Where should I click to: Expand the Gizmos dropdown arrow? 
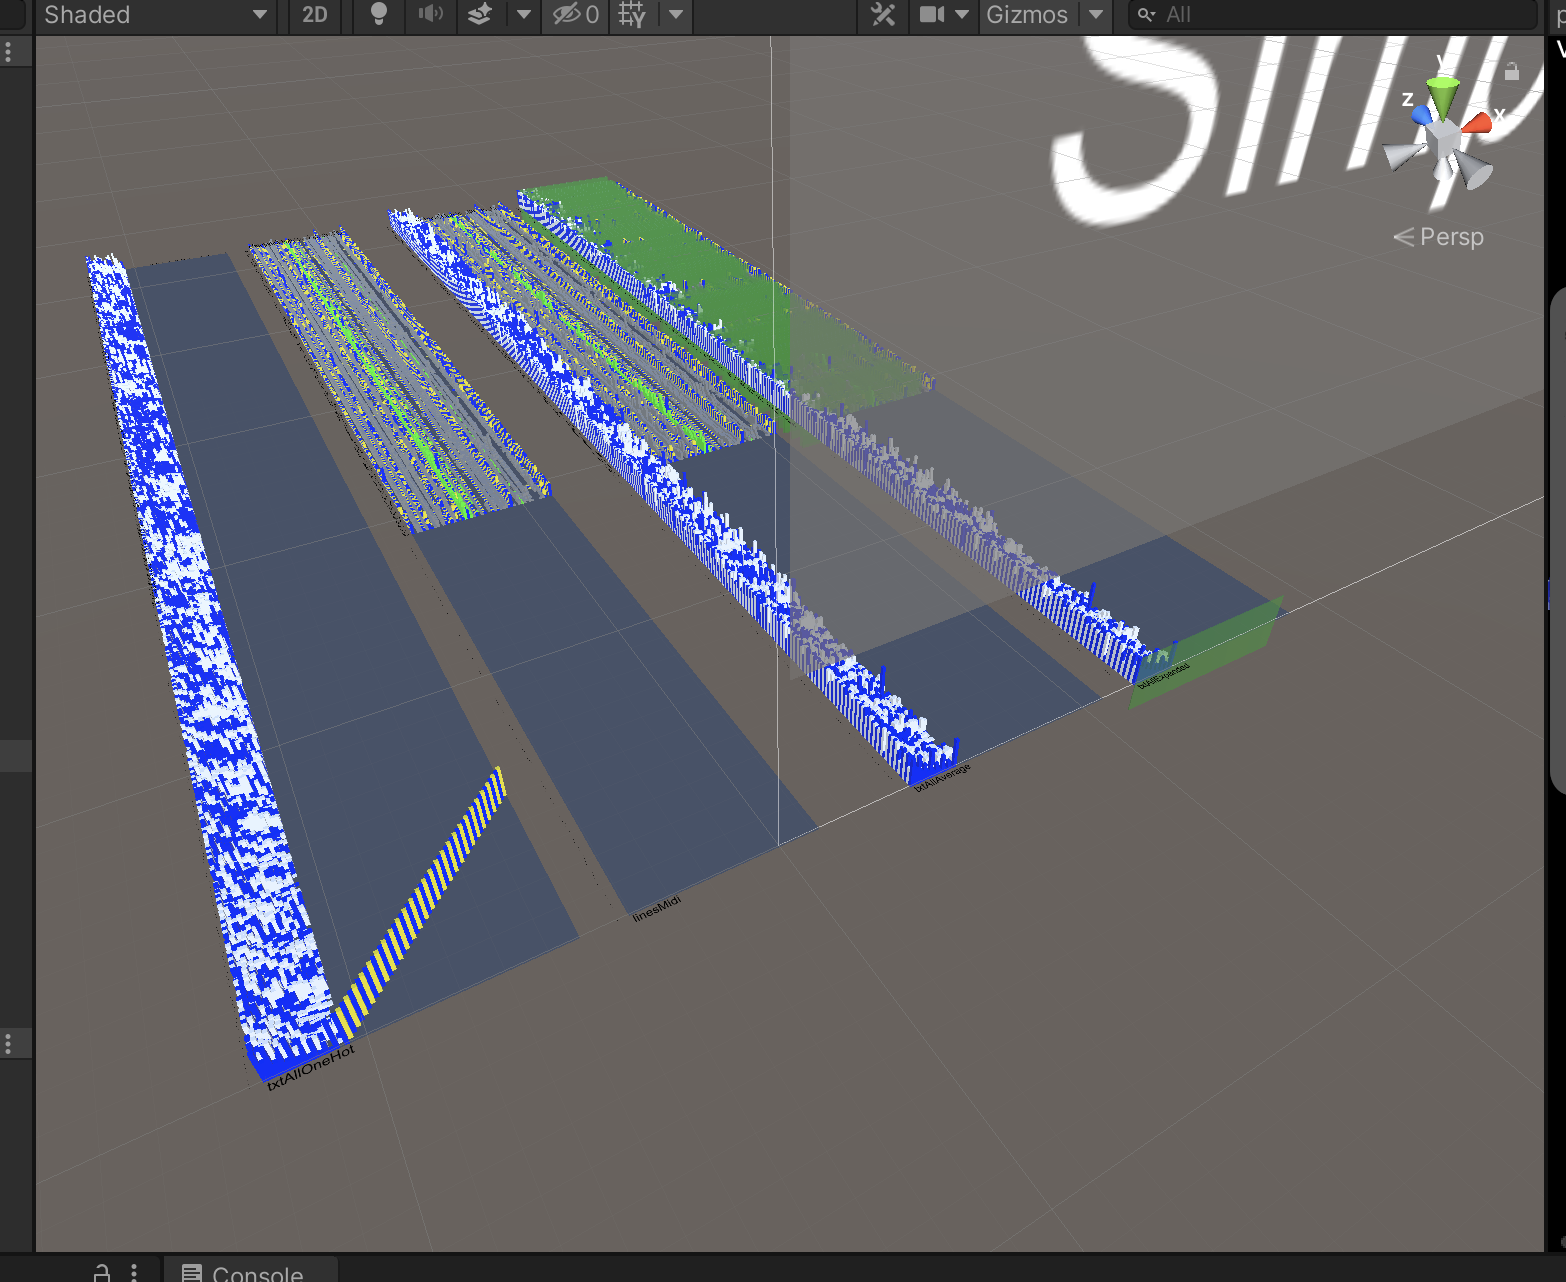[x=1096, y=15]
